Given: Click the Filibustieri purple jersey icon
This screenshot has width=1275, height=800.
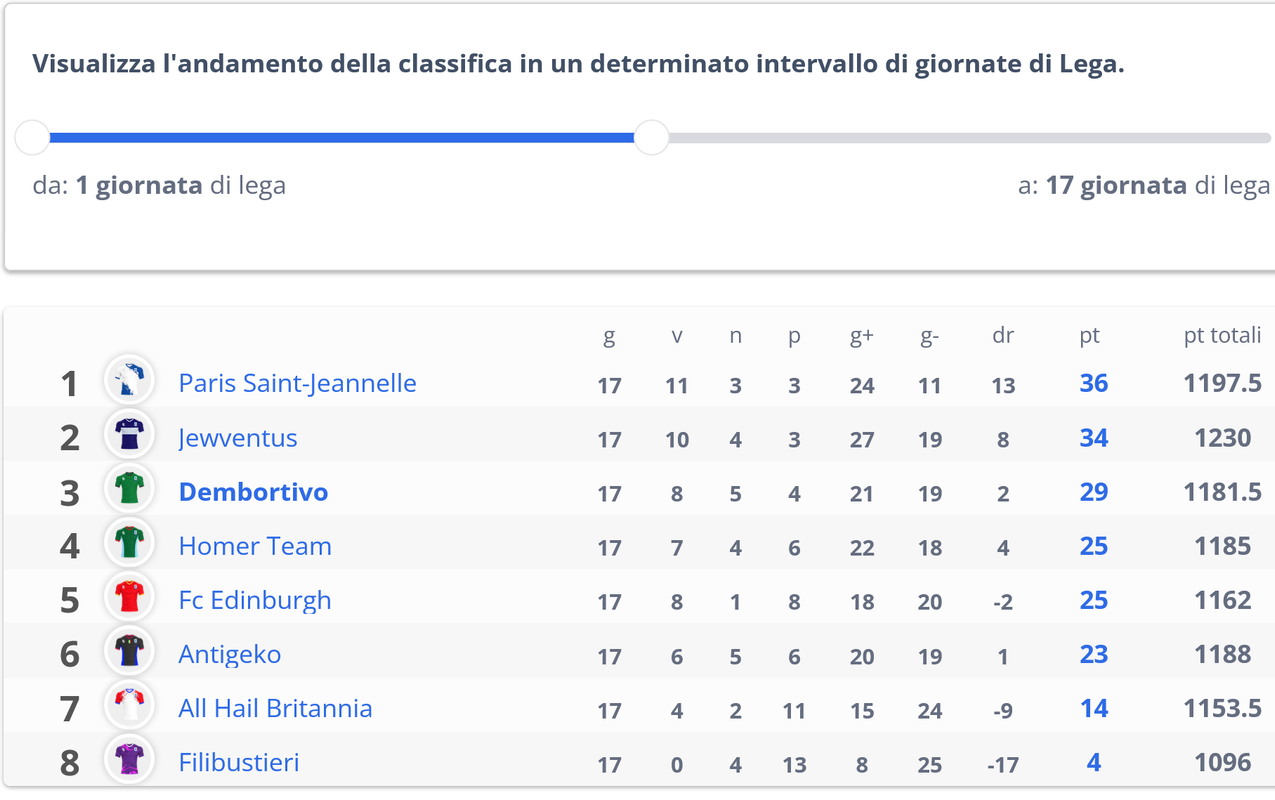Looking at the screenshot, I should [x=129, y=760].
